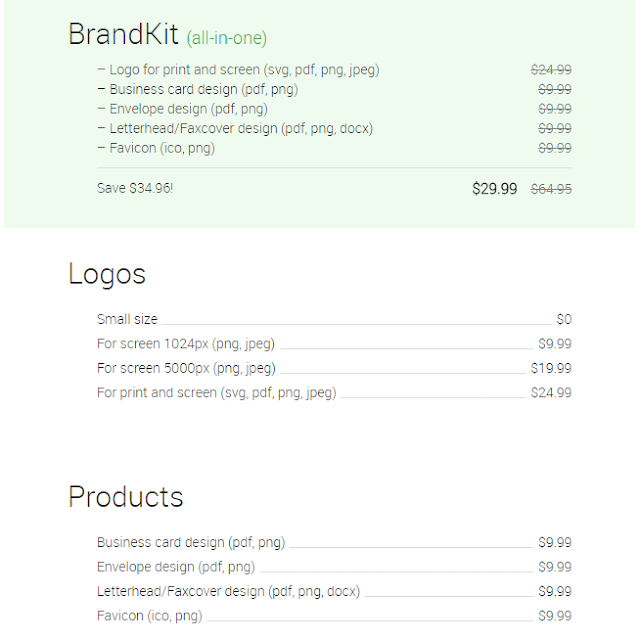Click the Products section heading
Screen dimensions: 640x640
(x=126, y=497)
